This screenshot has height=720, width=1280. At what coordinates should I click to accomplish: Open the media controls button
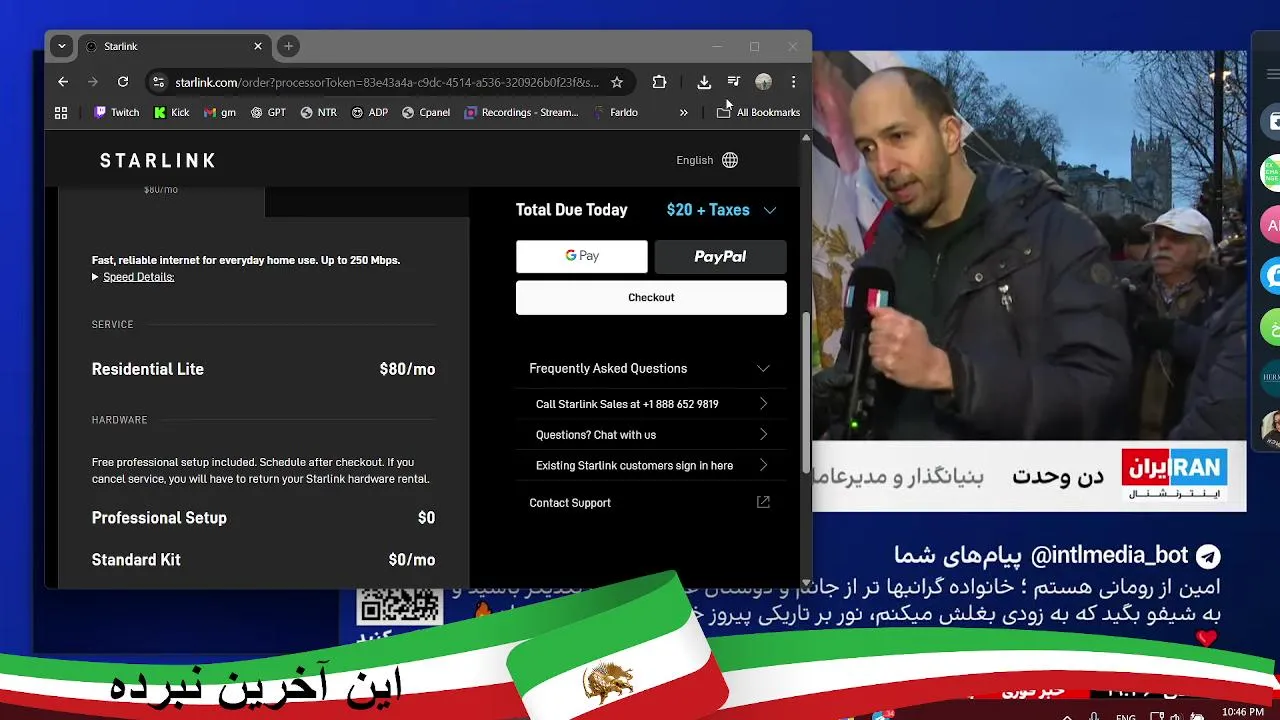[734, 82]
